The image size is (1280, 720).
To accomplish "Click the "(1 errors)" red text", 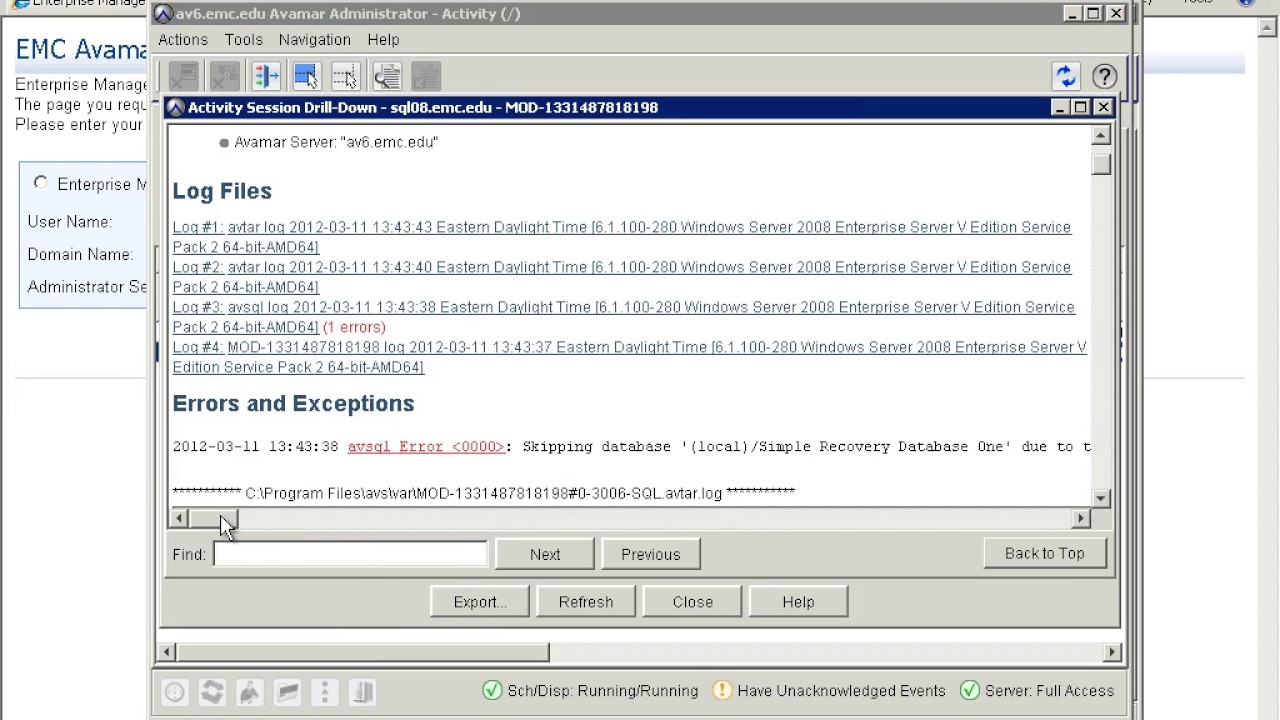I will pos(354,327).
